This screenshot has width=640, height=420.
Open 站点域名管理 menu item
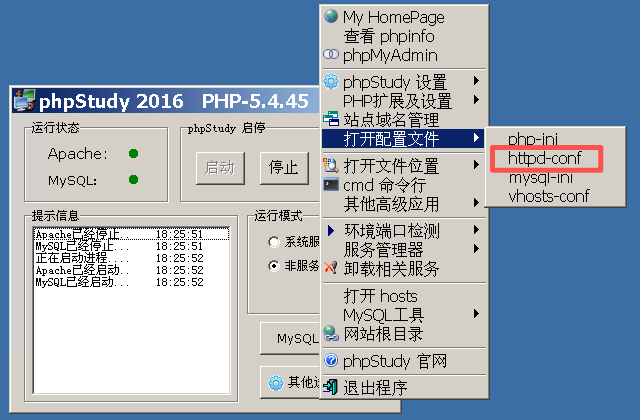[404, 120]
